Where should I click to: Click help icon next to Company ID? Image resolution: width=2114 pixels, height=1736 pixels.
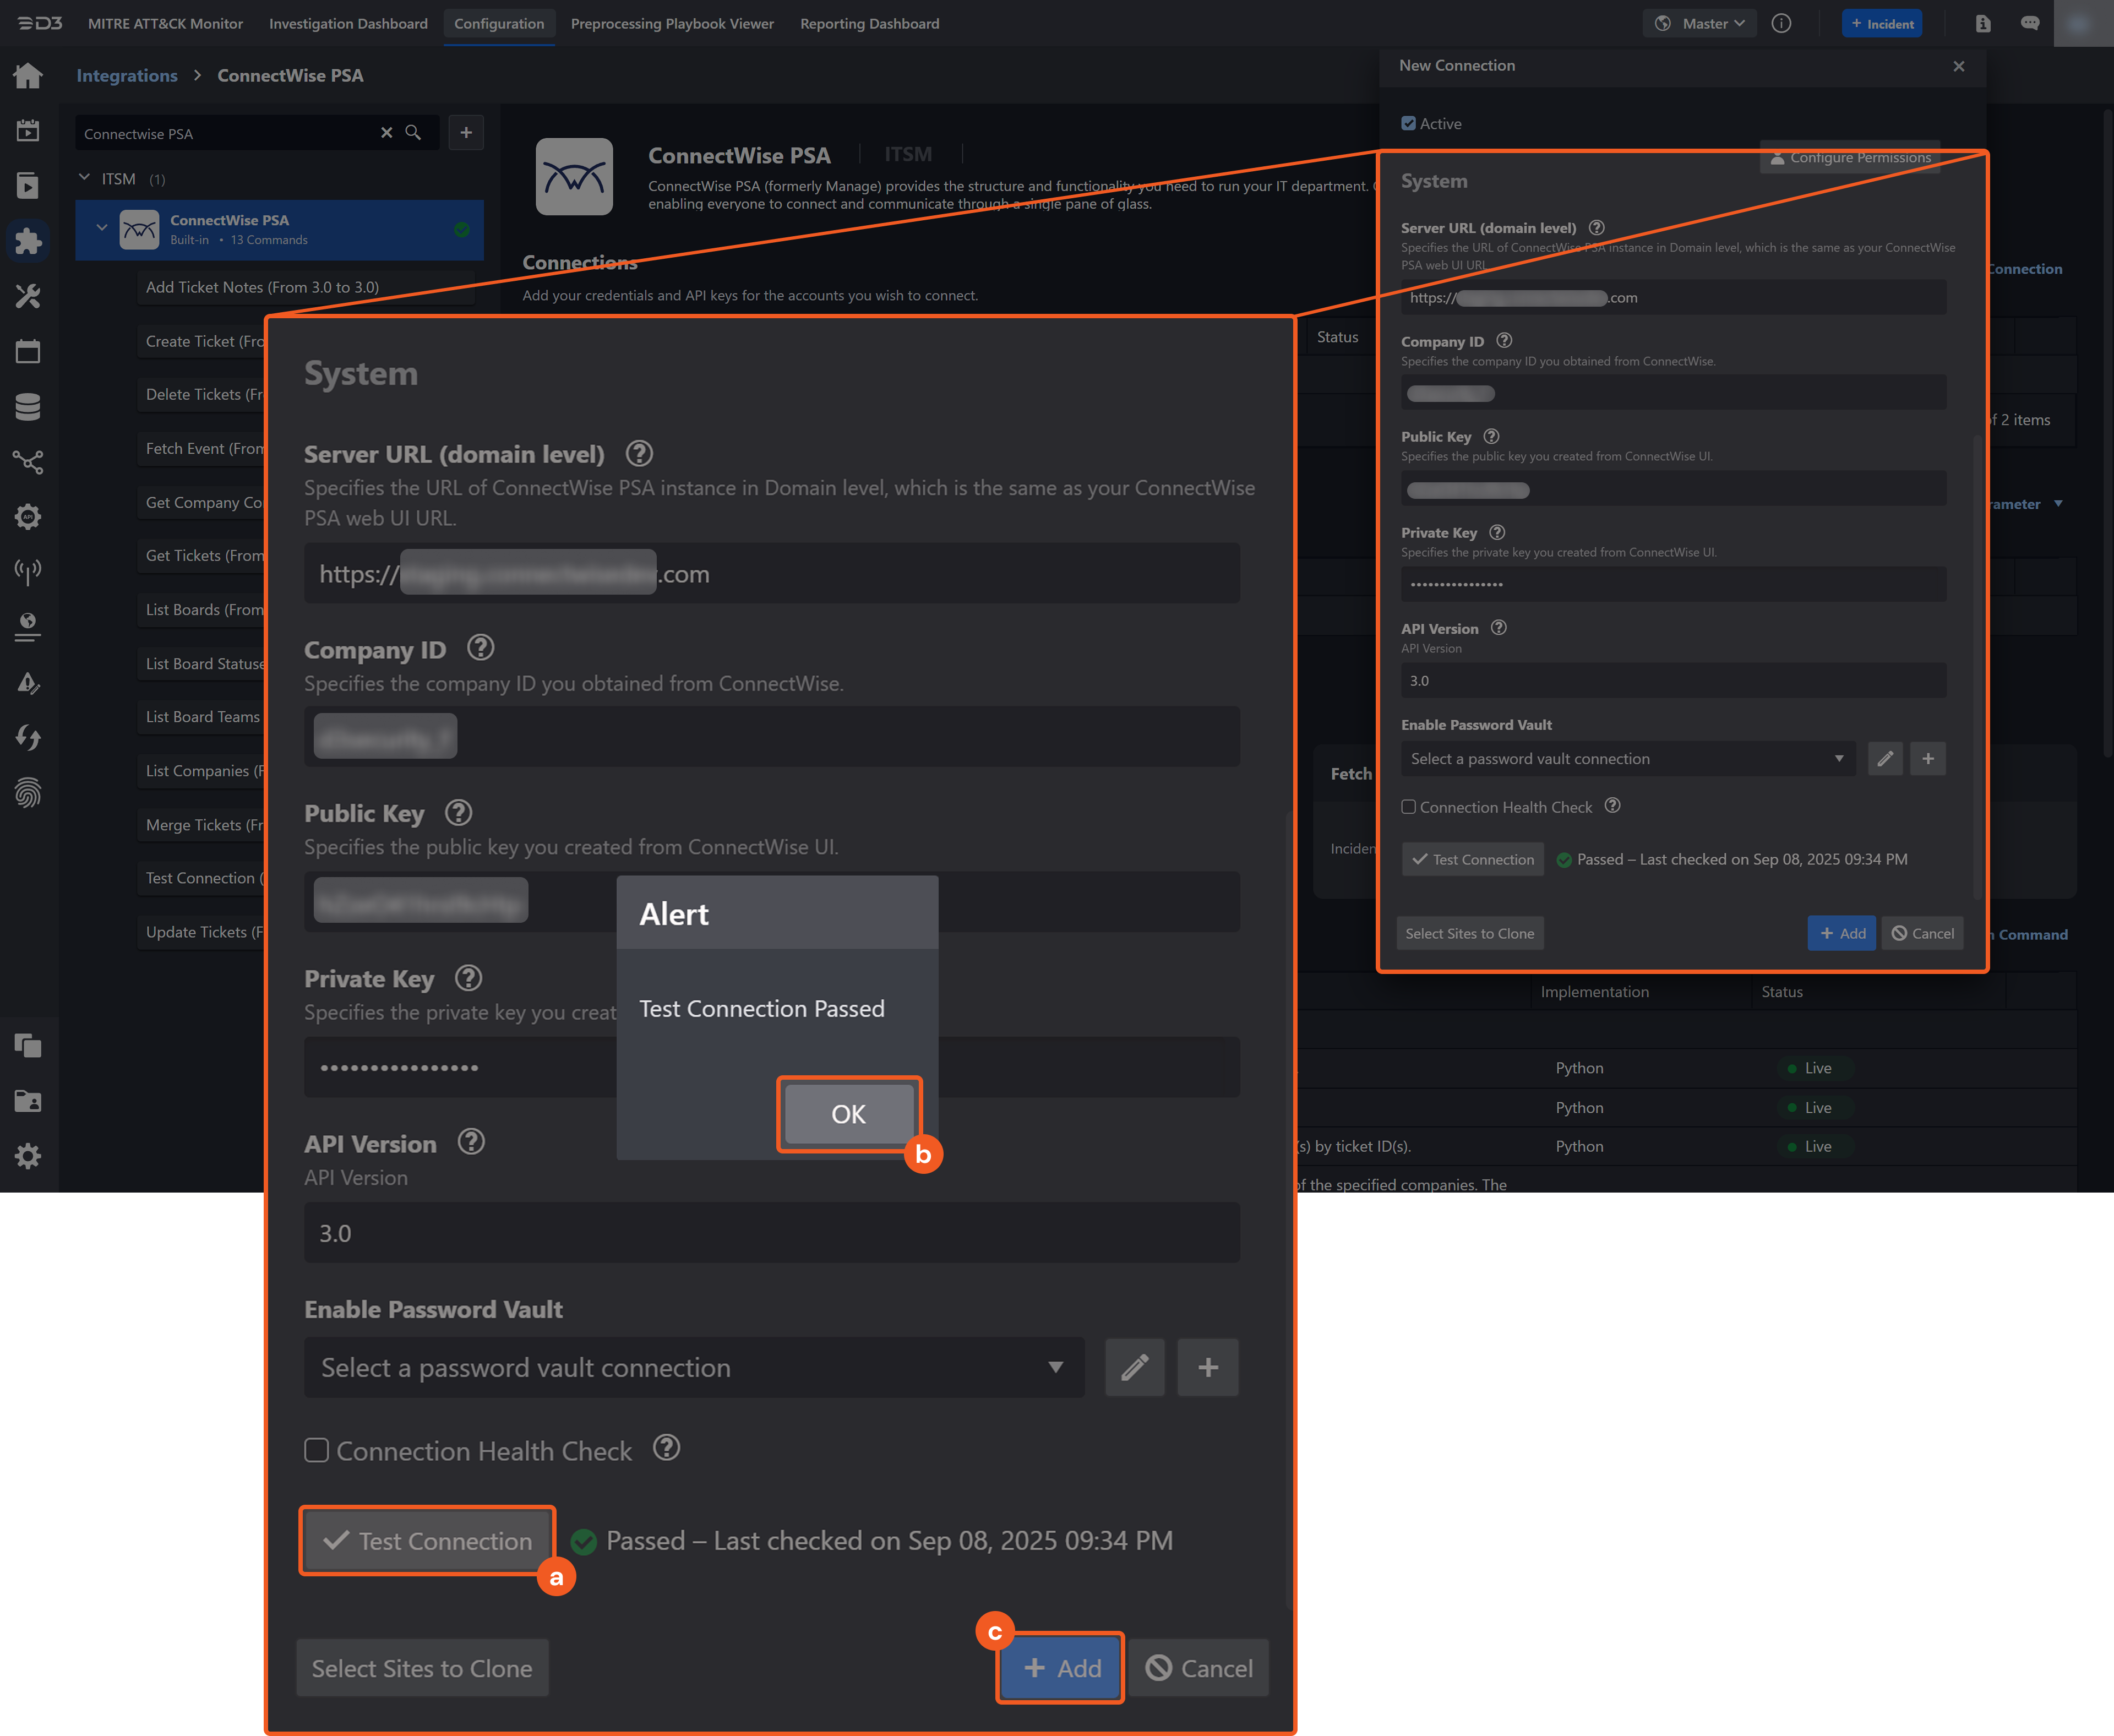click(x=481, y=648)
